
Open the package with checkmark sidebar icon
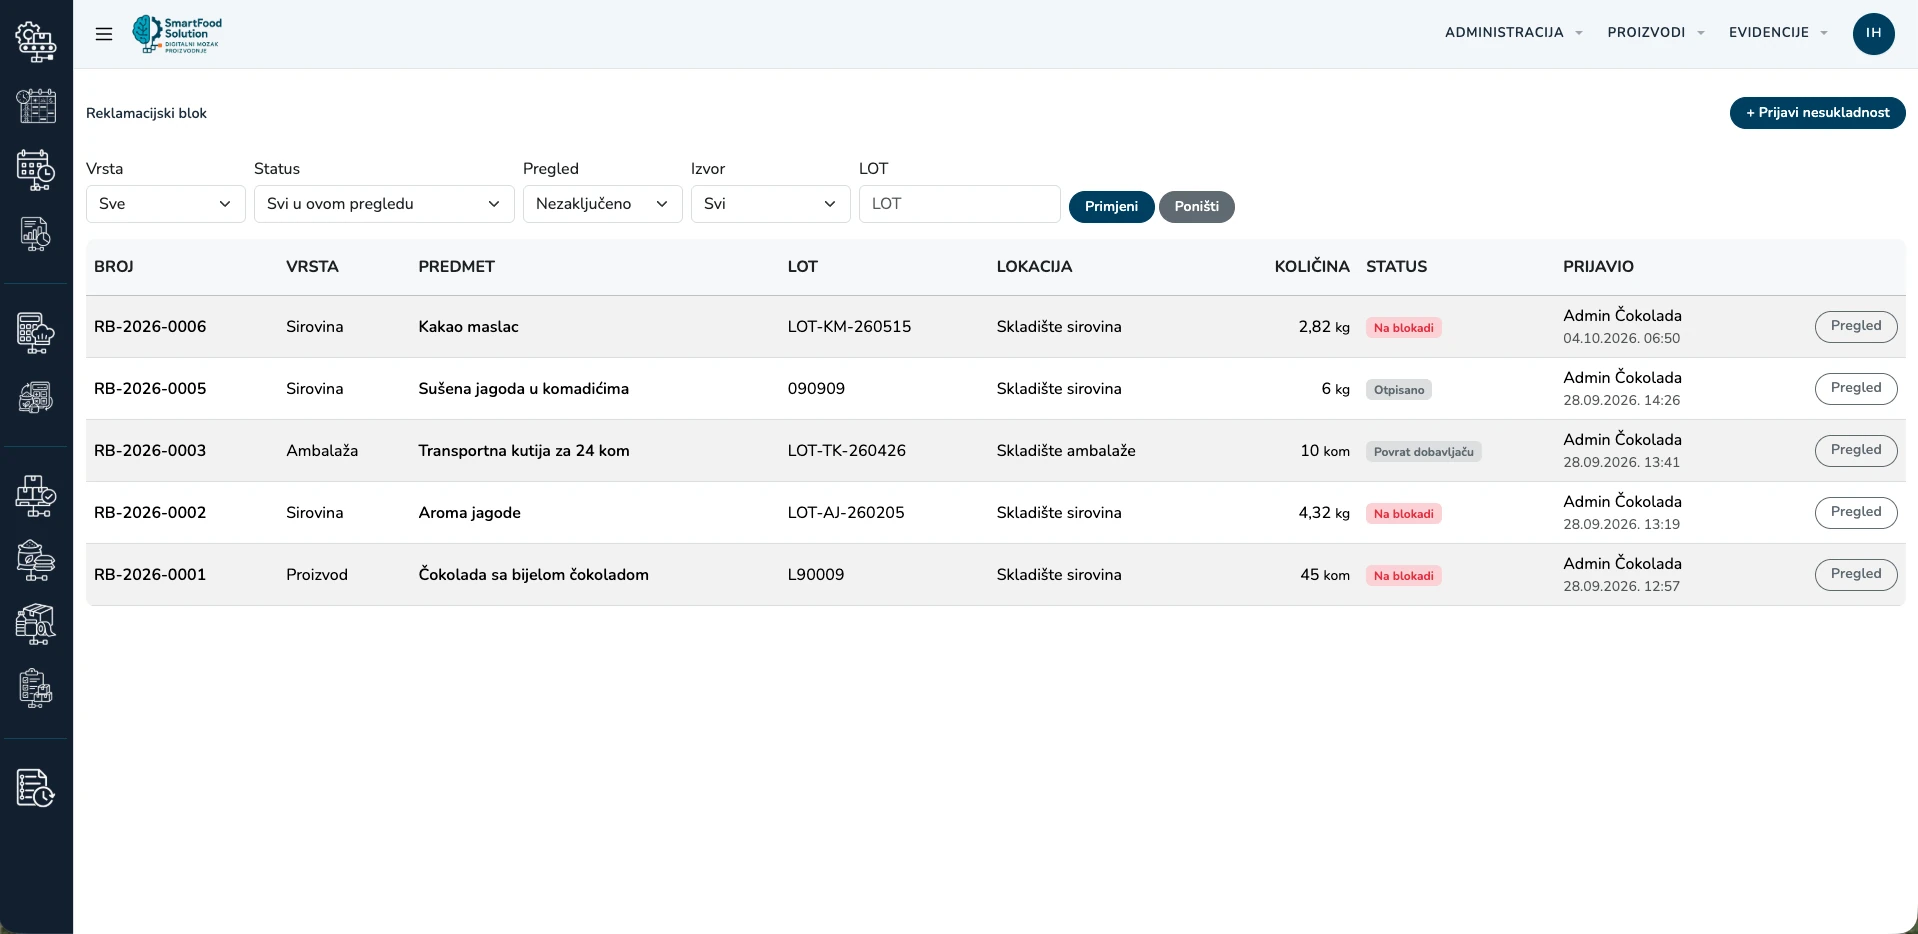point(36,496)
